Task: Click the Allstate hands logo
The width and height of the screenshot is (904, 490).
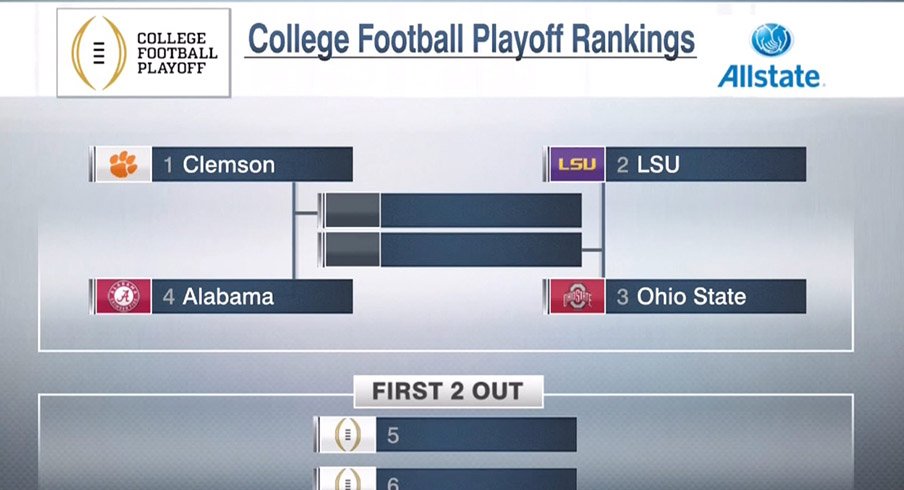Action: [x=771, y=40]
